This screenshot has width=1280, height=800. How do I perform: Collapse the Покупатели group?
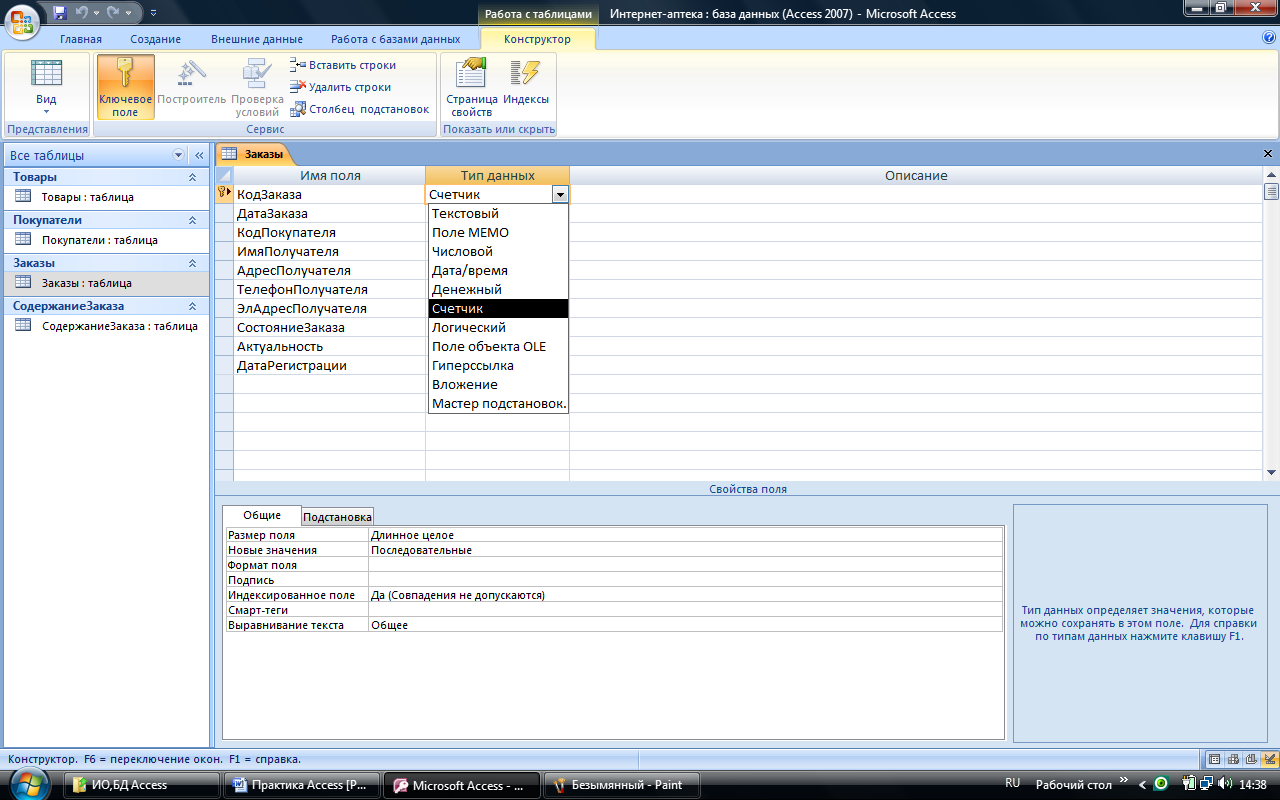coord(192,220)
